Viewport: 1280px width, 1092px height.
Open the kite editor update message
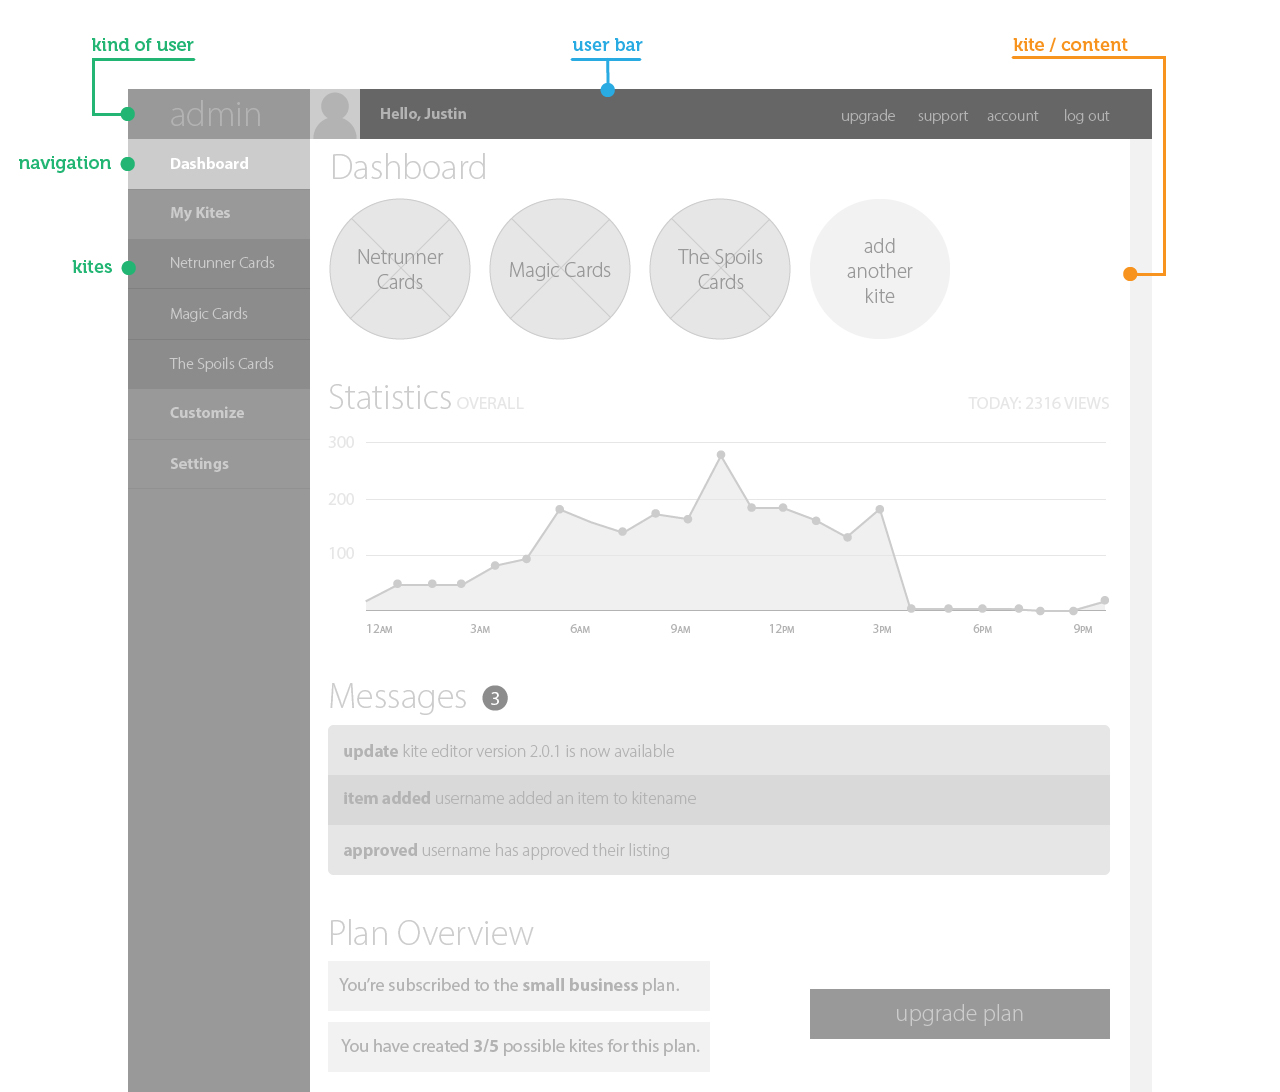pos(718,751)
